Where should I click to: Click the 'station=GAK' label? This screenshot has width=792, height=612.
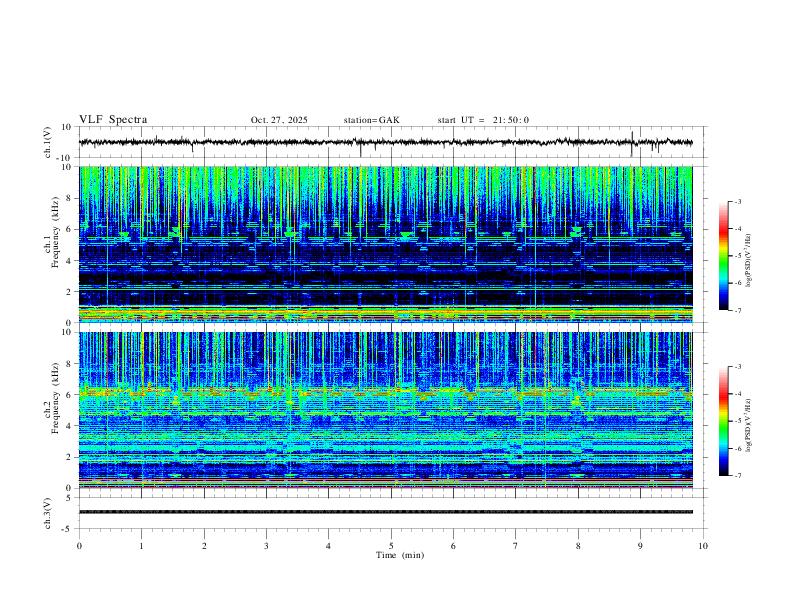(x=371, y=120)
